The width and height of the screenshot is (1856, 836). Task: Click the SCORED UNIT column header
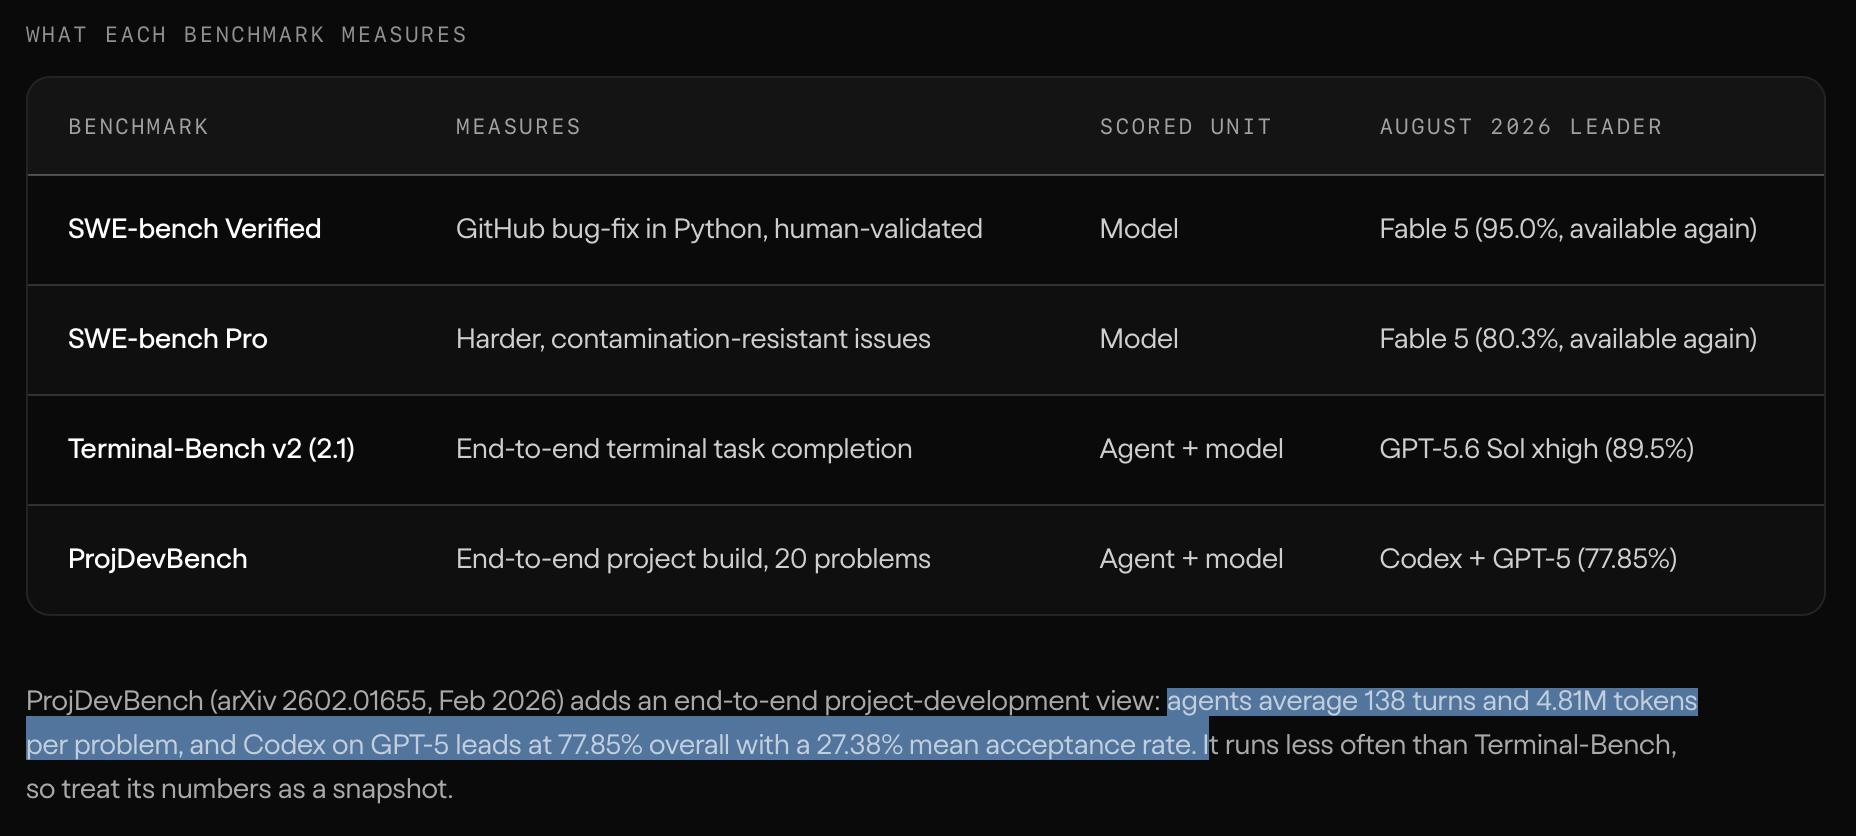tap(1185, 127)
